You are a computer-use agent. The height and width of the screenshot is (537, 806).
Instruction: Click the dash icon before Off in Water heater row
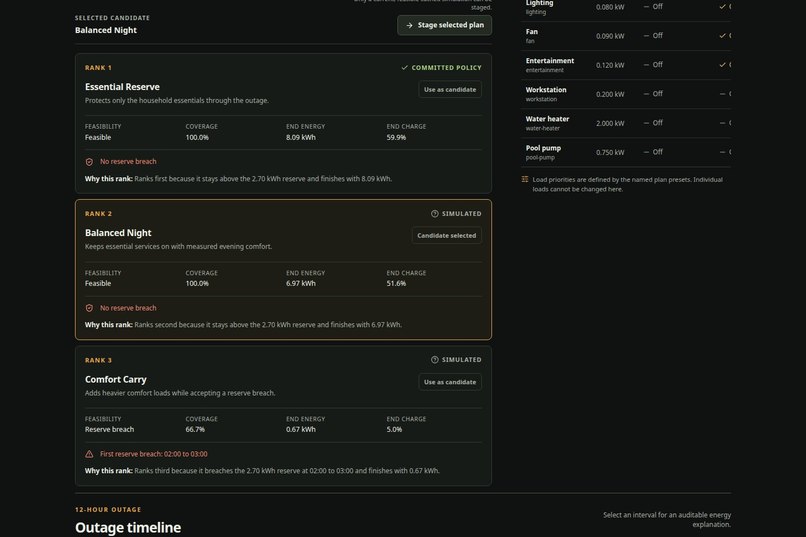click(646, 123)
